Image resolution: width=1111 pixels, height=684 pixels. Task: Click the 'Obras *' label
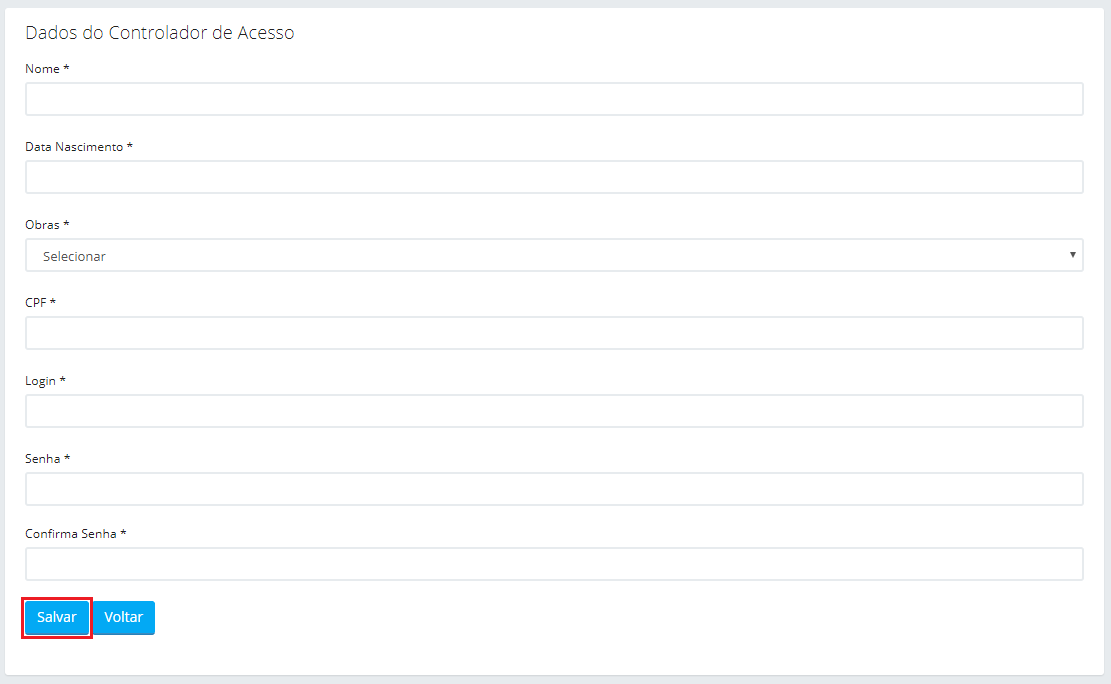click(x=47, y=225)
